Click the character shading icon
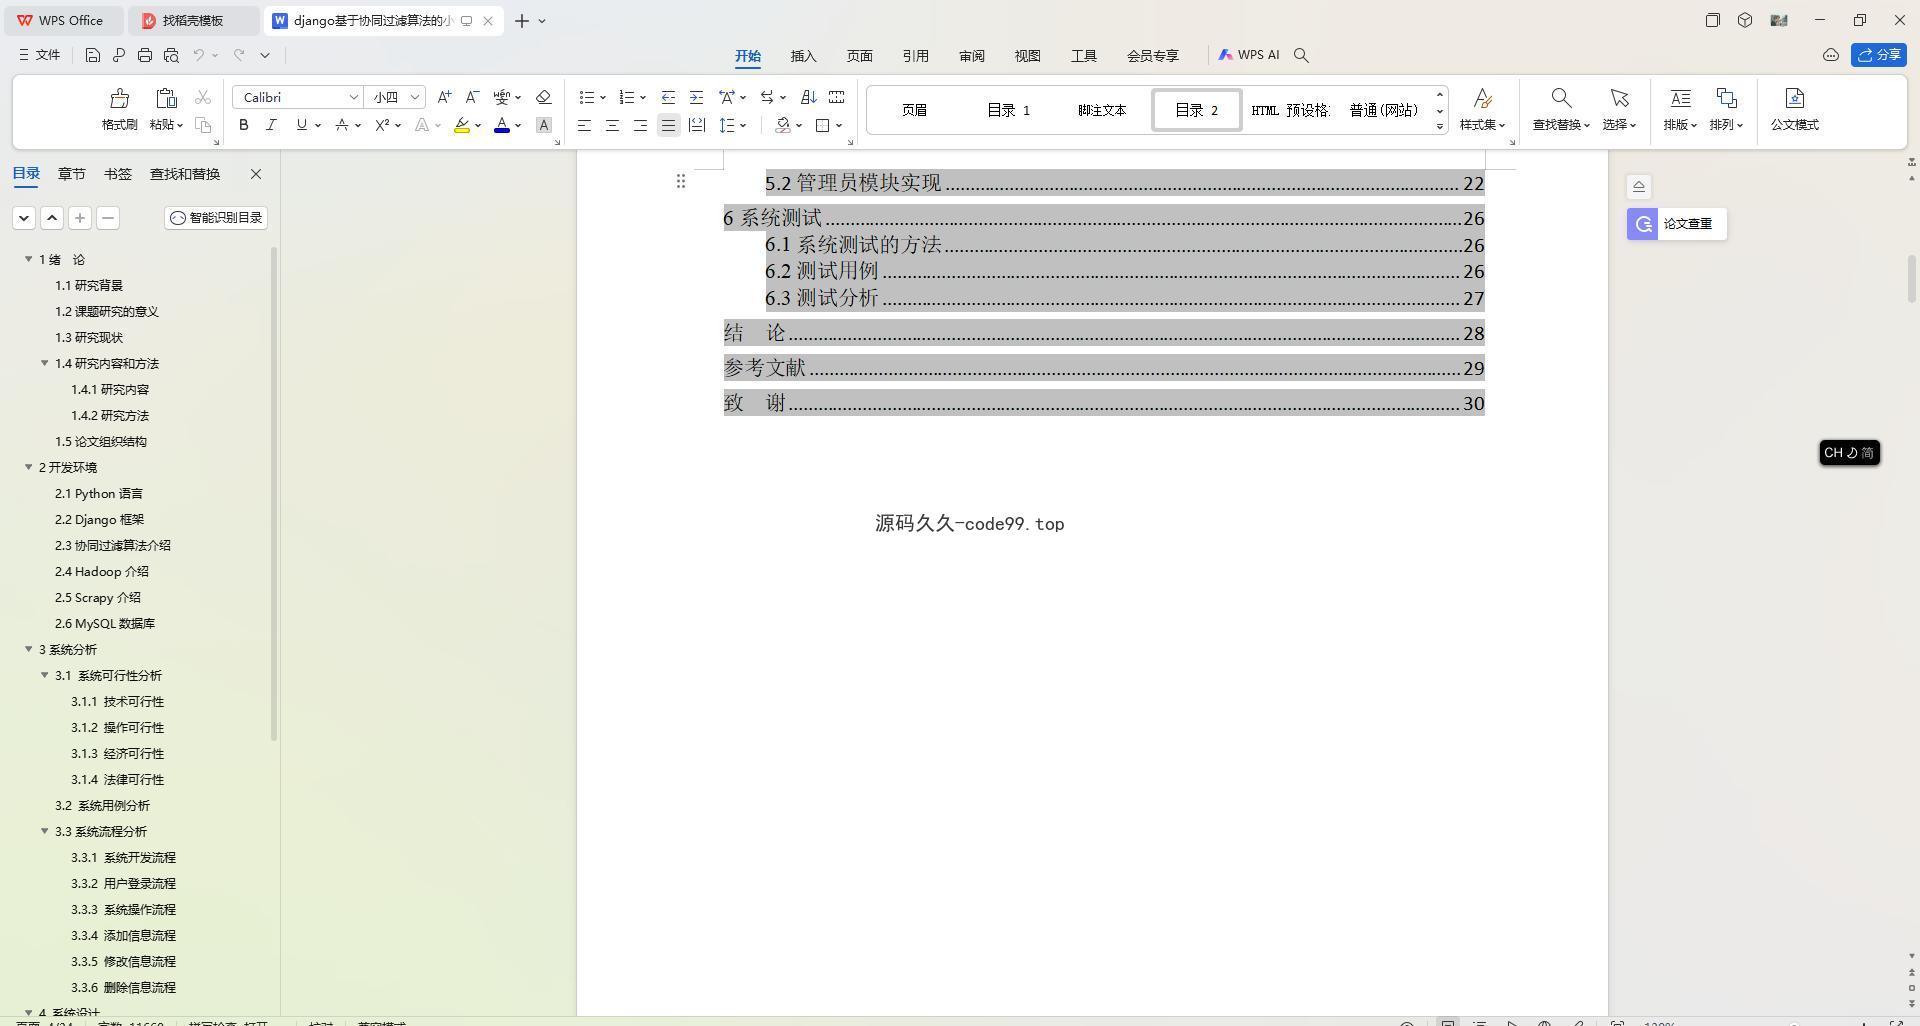 (544, 125)
